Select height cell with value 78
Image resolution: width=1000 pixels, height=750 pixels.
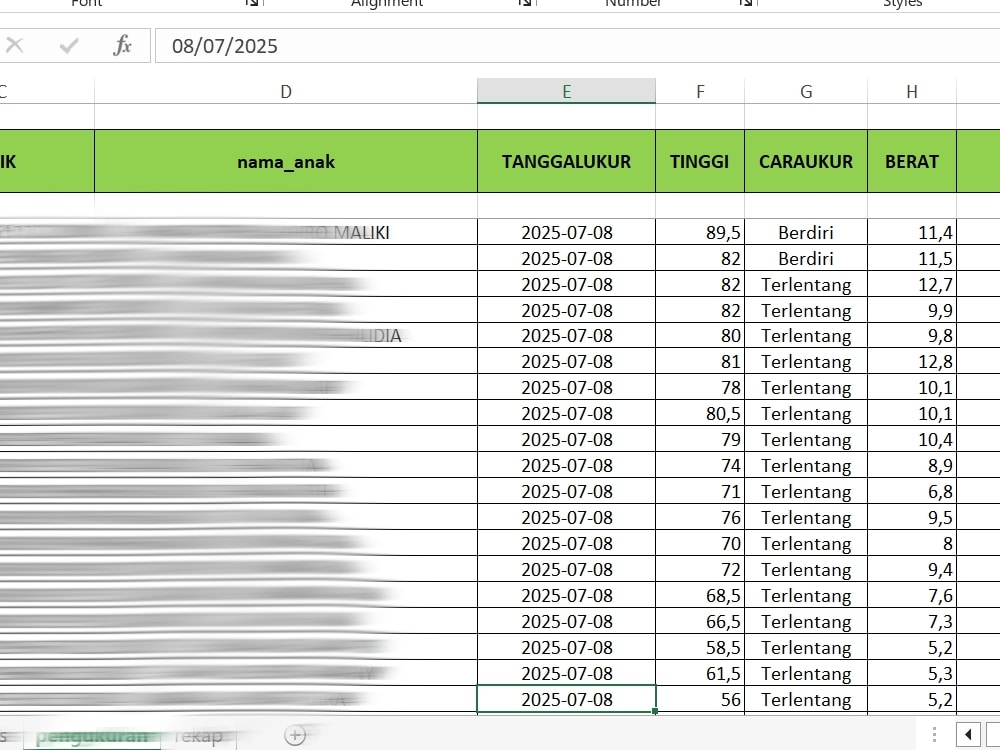tap(700, 387)
